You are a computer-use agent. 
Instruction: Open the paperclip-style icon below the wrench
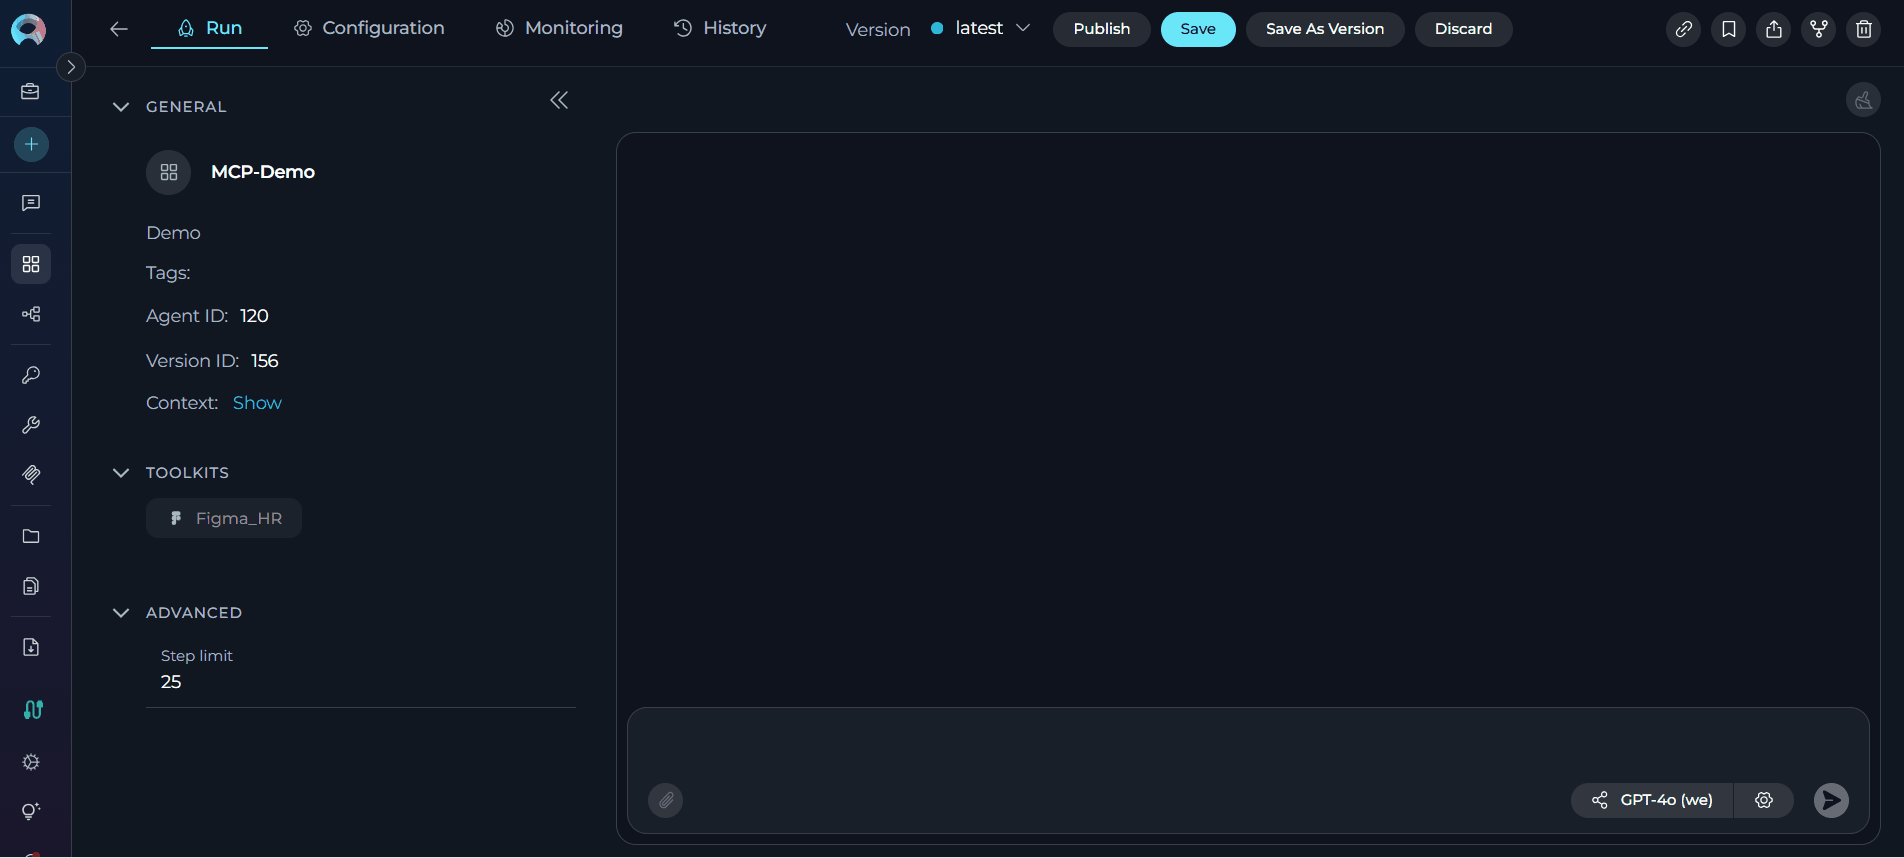click(31, 474)
